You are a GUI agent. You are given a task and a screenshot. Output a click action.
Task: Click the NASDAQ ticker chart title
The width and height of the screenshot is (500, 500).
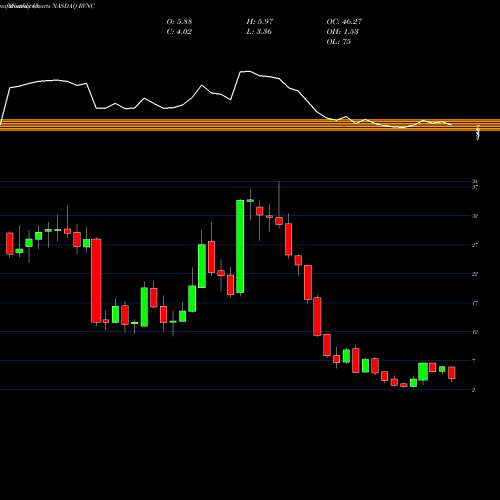tap(47, 6)
